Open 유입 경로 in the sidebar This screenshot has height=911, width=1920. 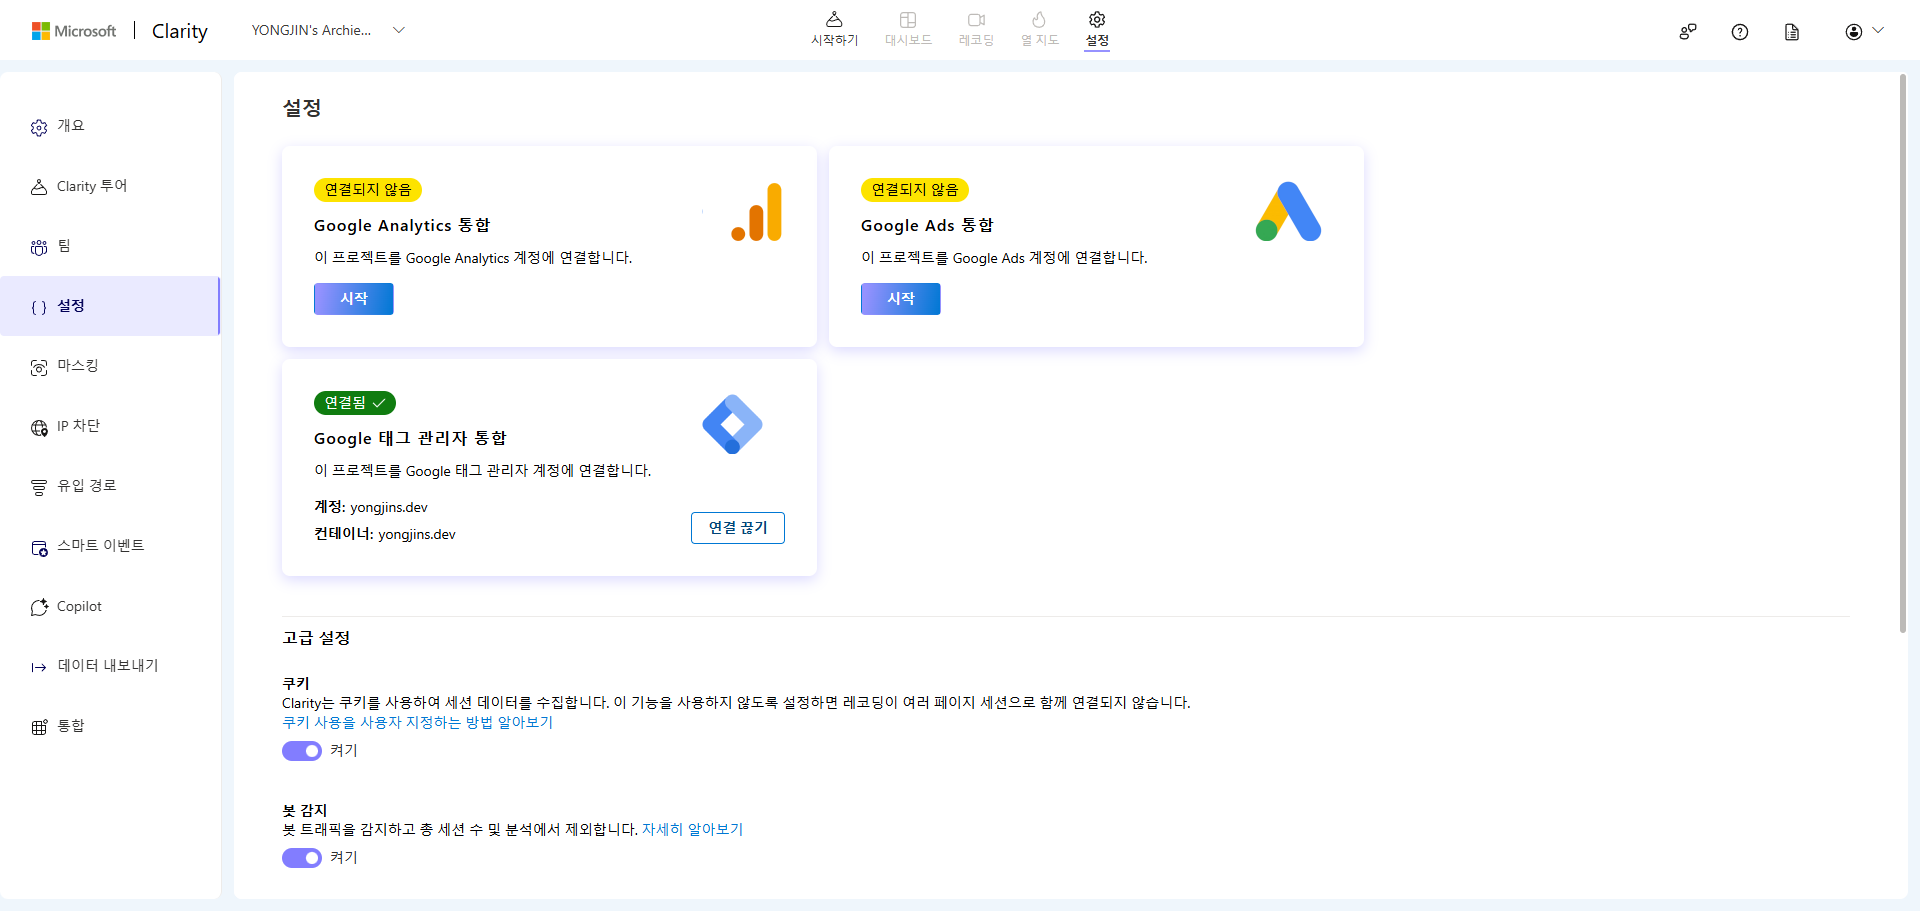point(110,486)
